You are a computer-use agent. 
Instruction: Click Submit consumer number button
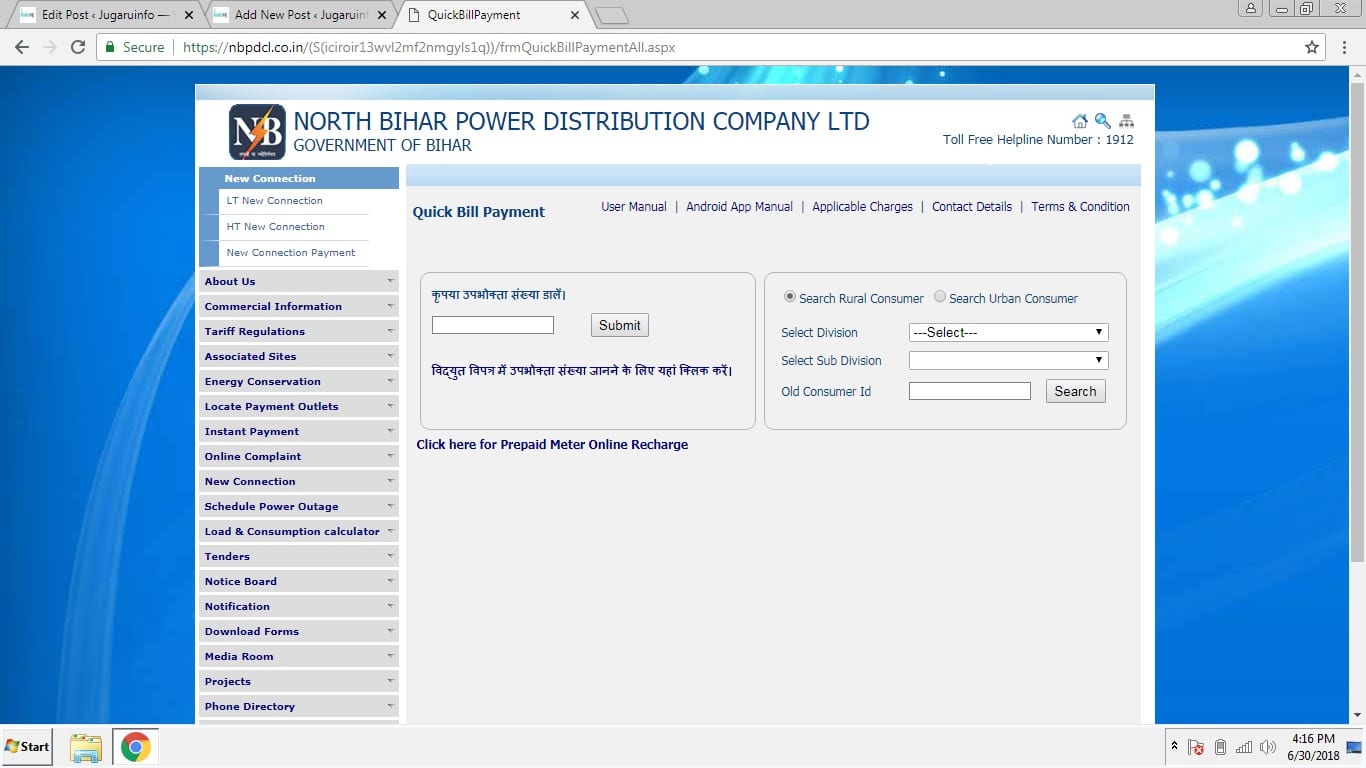pos(620,325)
